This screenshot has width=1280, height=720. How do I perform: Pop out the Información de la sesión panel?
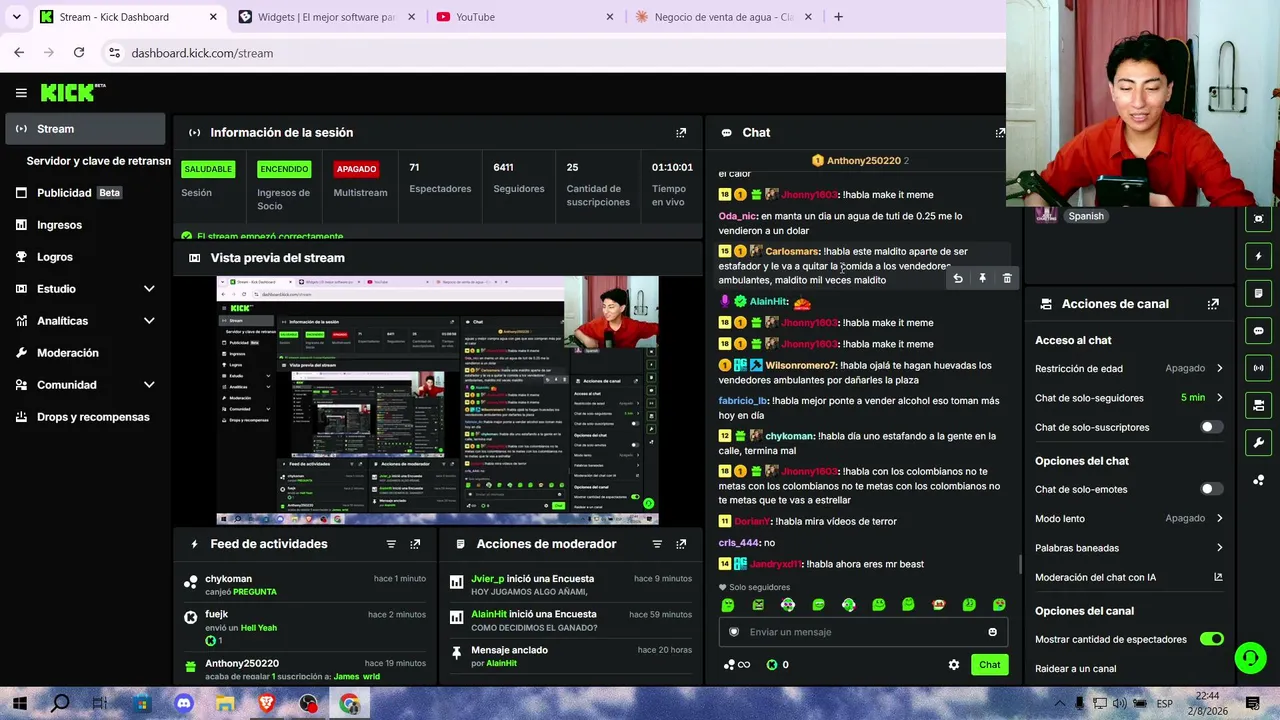pyautogui.click(x=681, y=132)
